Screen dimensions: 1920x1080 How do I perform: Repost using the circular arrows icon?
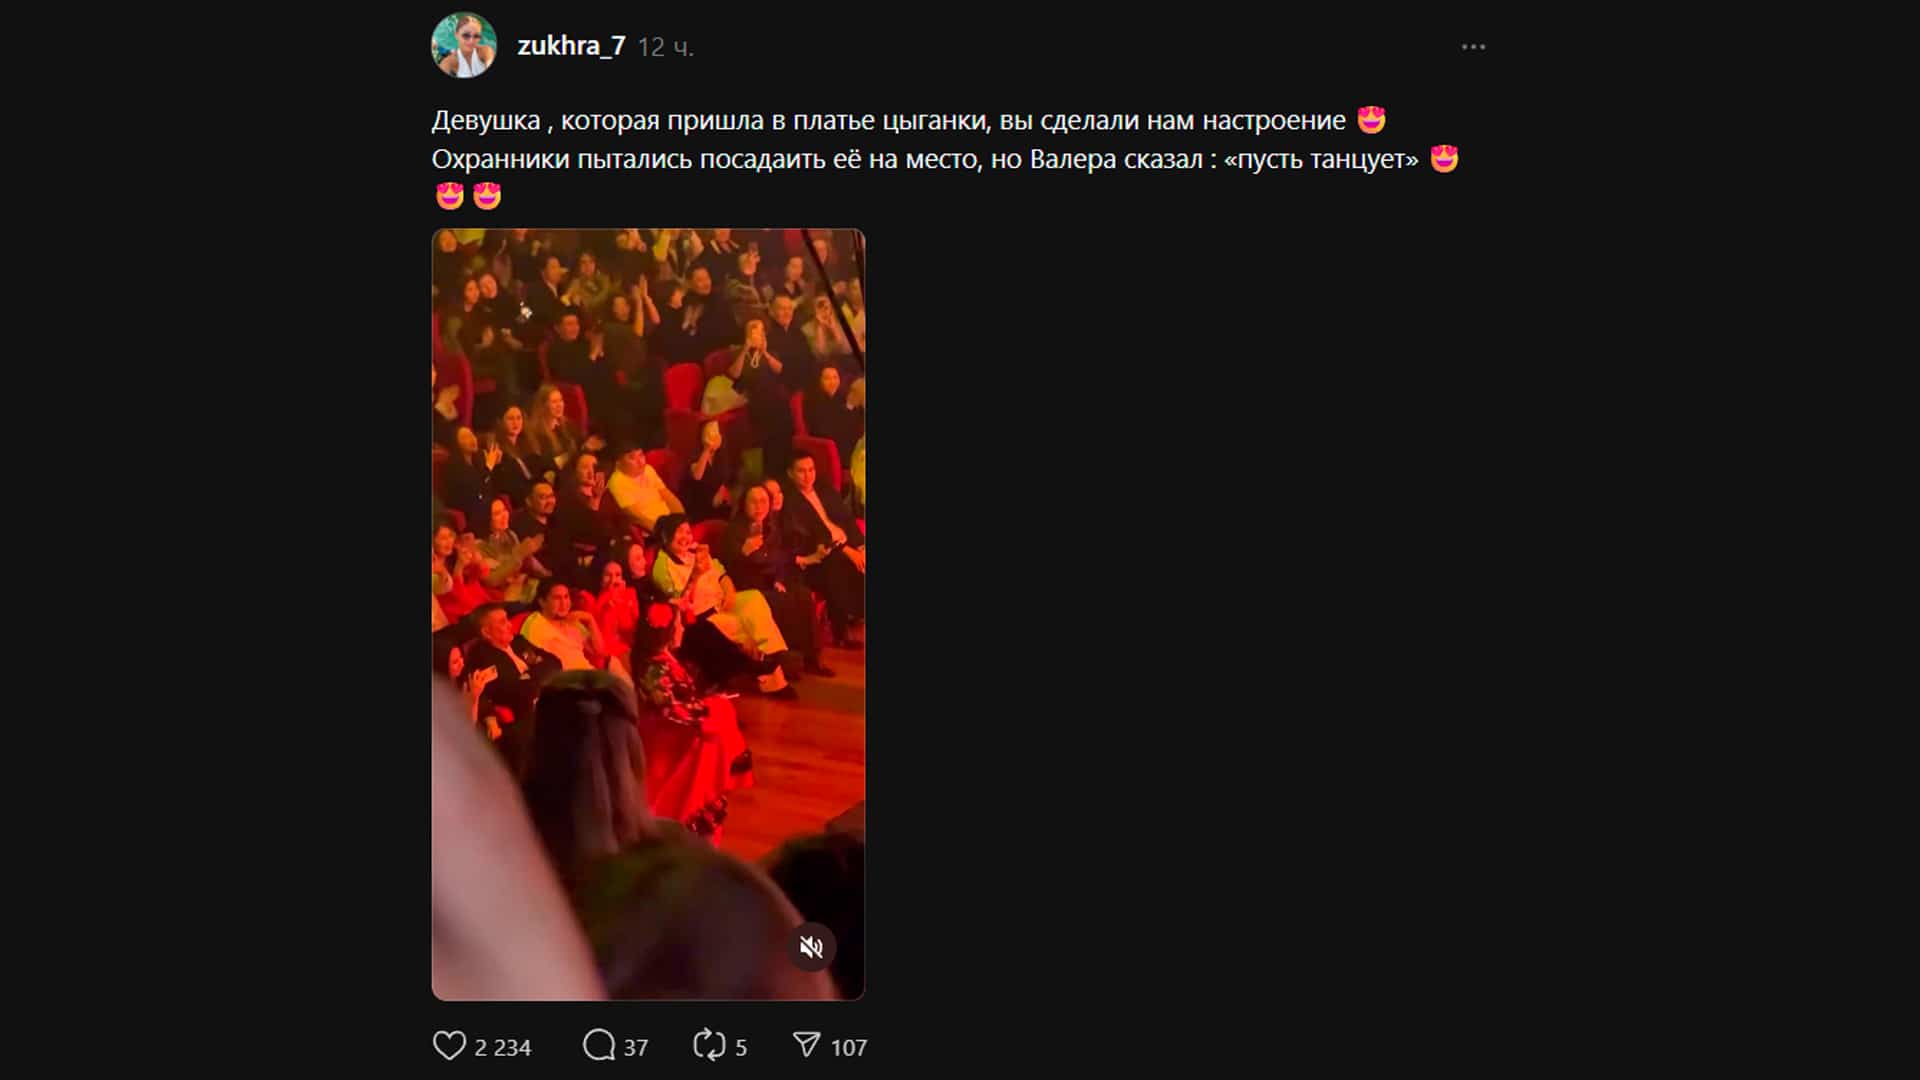(x=709, y=1046)
